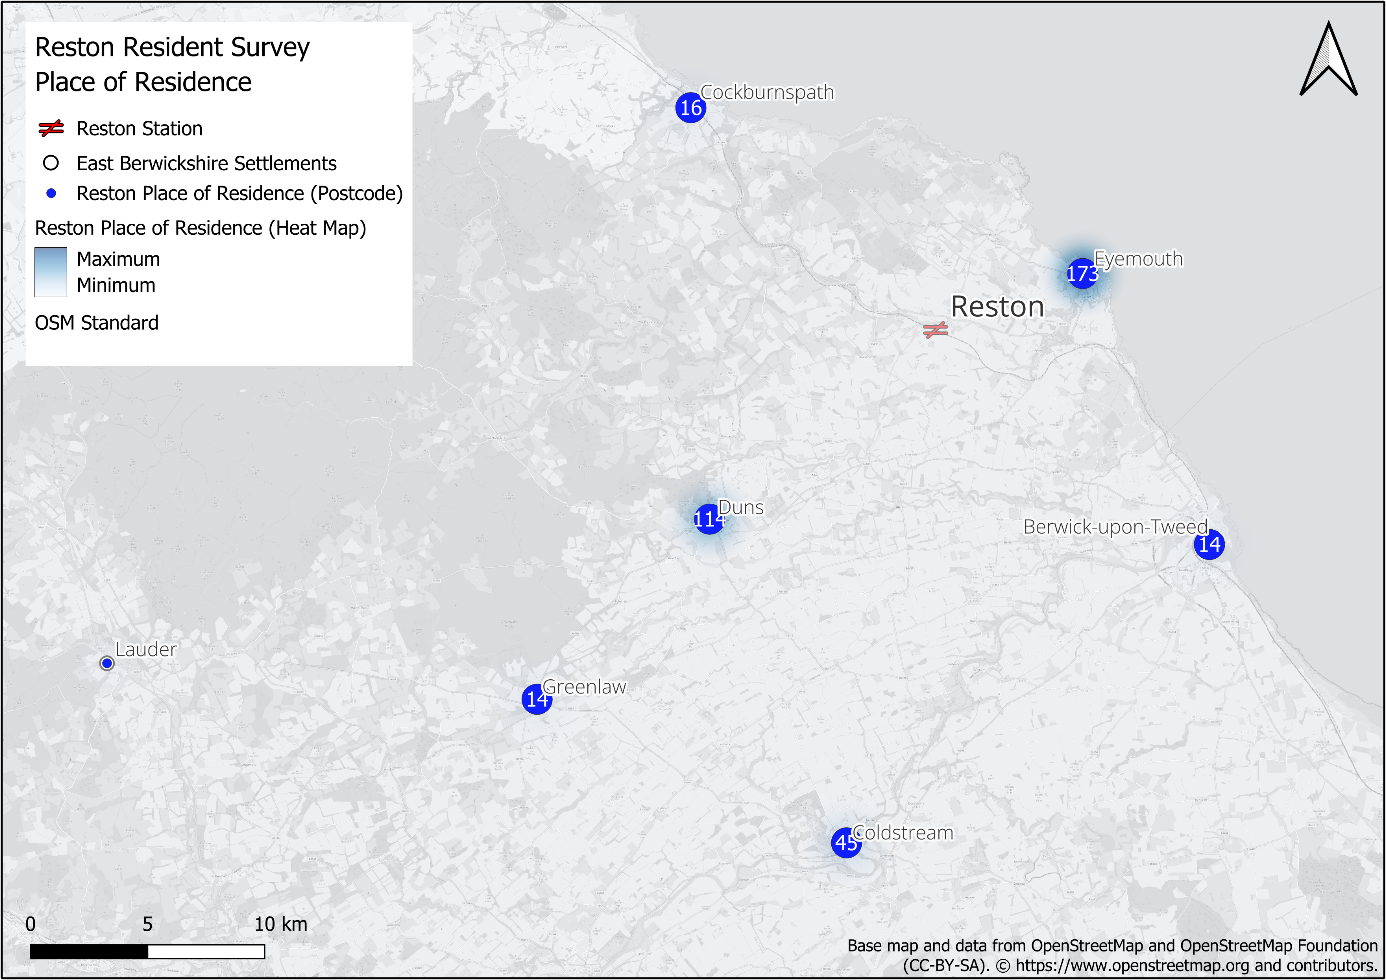Click the scale bar
1386x980 pixels.
(x=147, y=951)
